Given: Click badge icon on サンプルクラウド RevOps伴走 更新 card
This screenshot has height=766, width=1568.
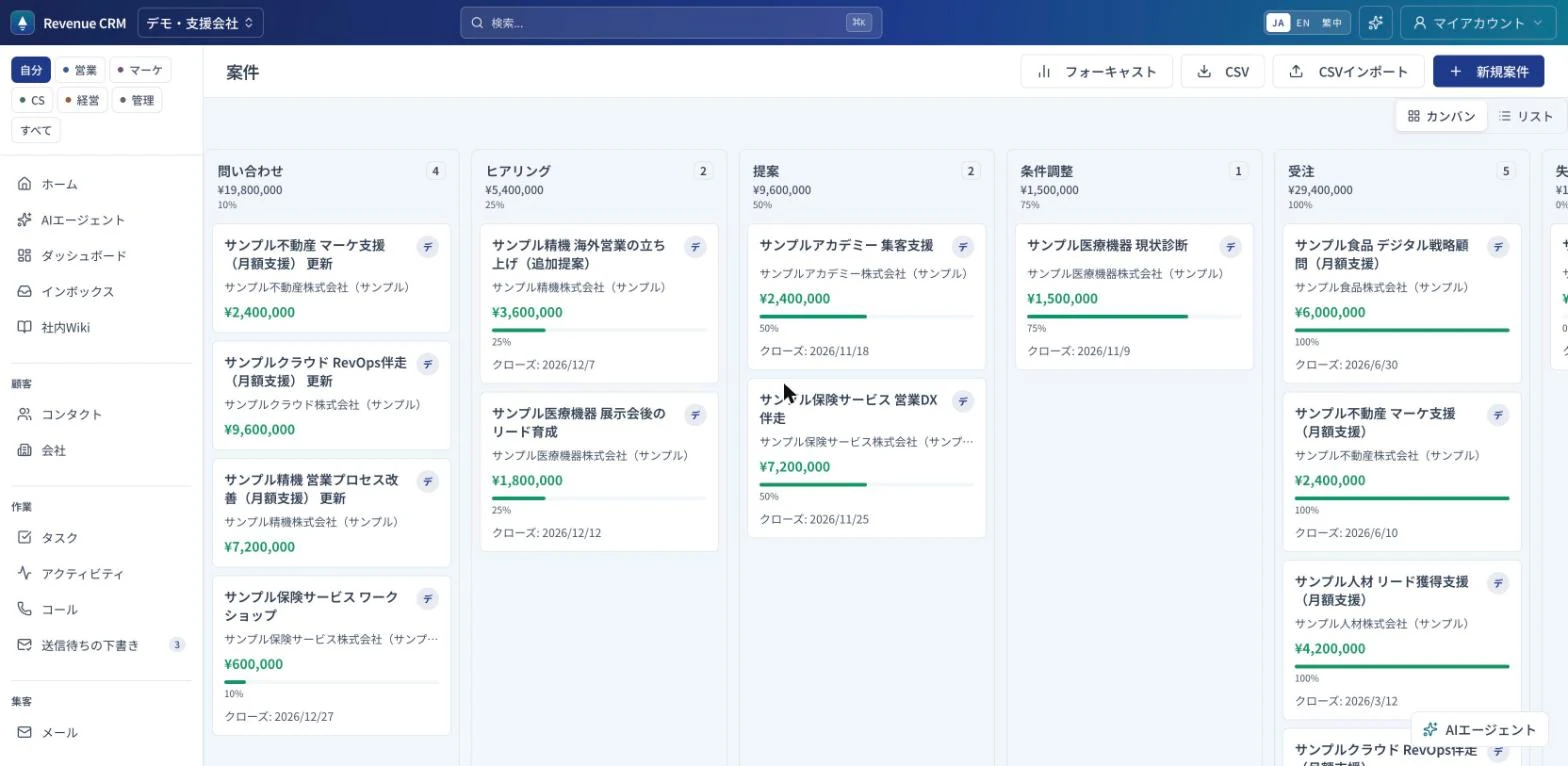Looking at the screenshot, I should (428, 364).
